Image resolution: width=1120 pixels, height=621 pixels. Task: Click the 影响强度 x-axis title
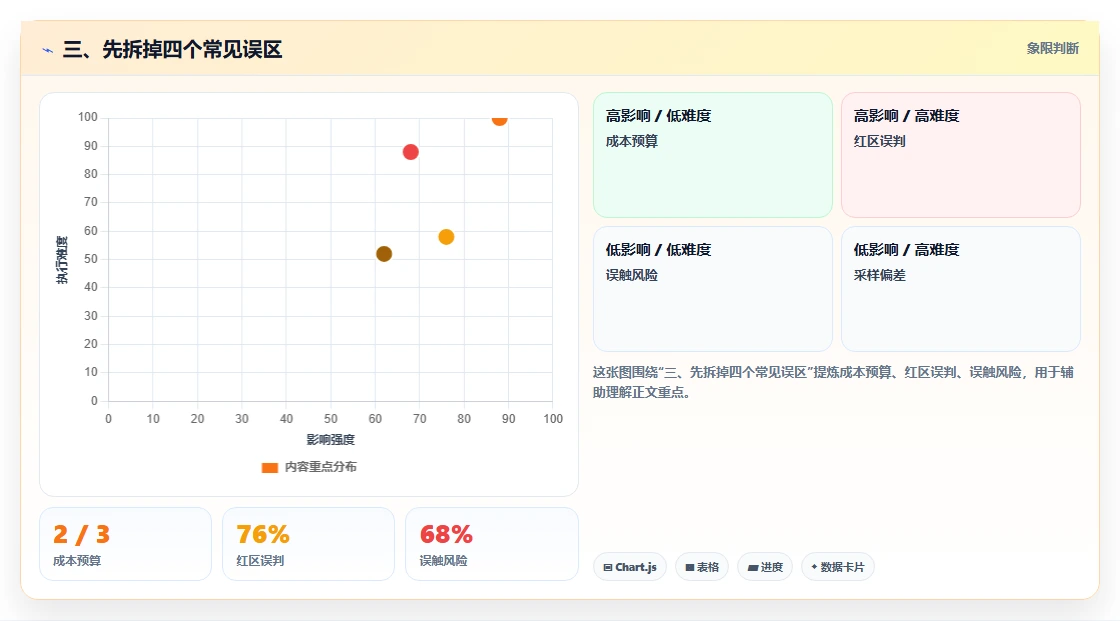point(331,439)
